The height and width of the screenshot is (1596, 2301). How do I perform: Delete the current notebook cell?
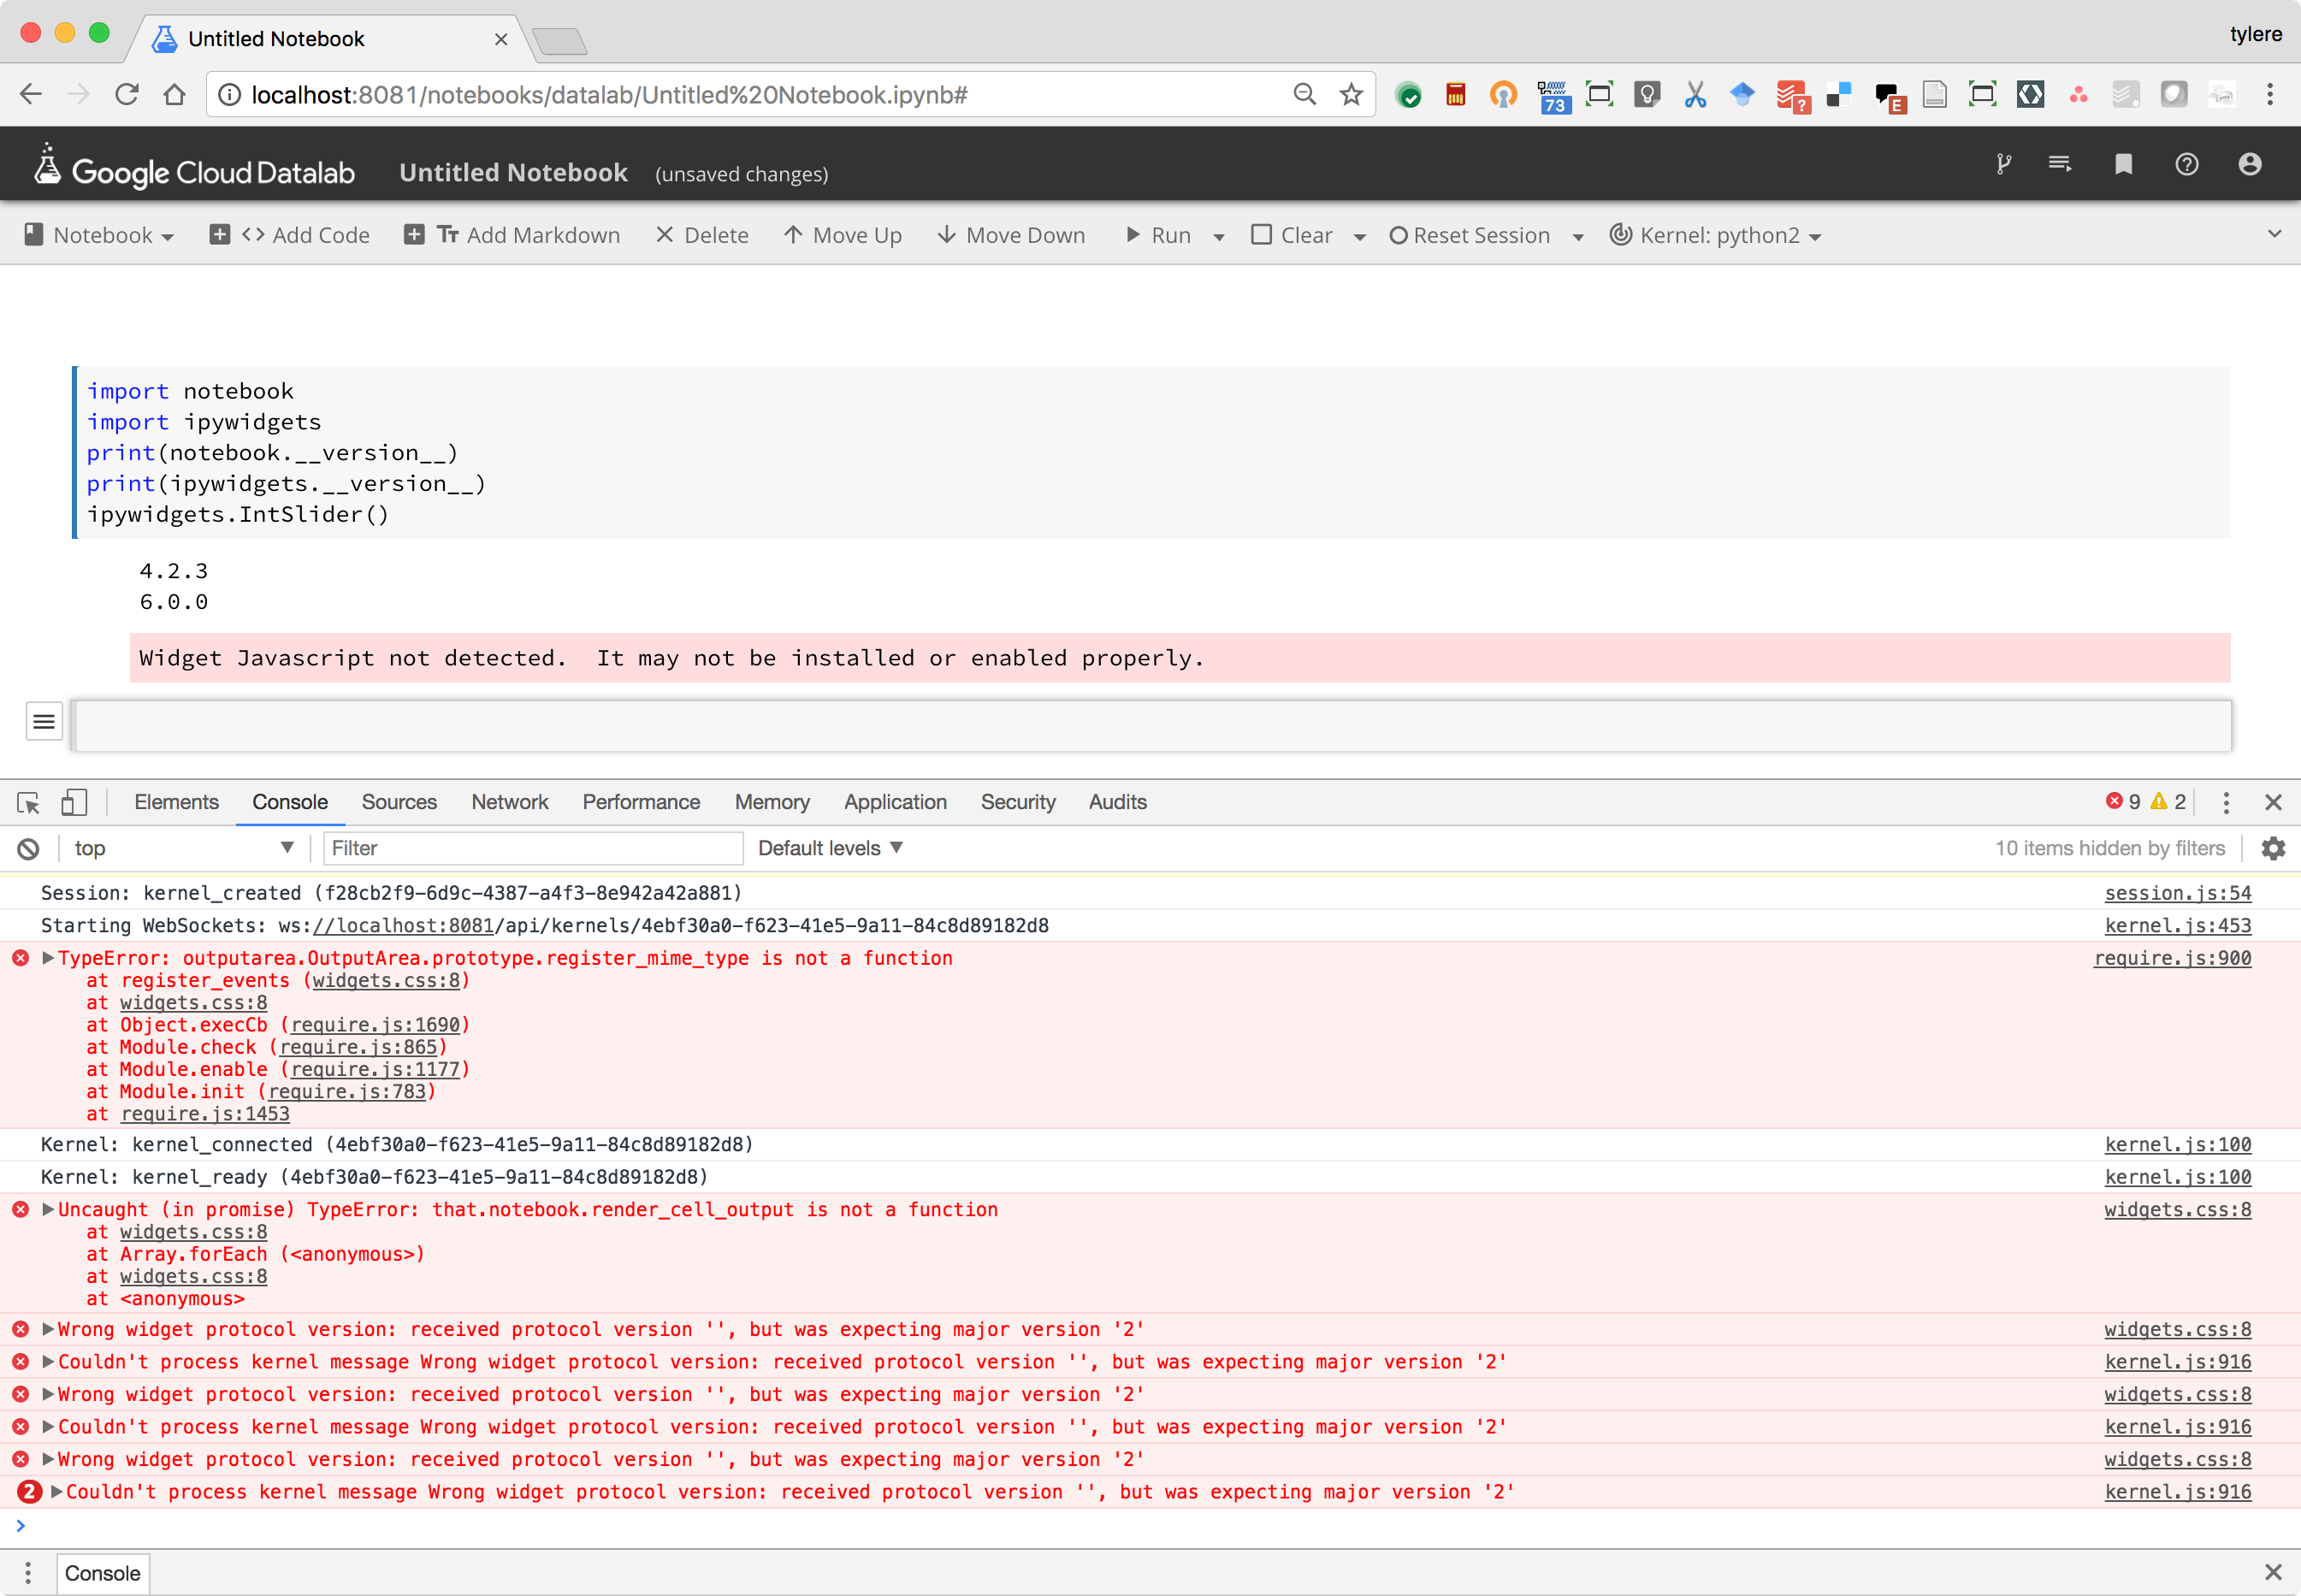point(702,234)
